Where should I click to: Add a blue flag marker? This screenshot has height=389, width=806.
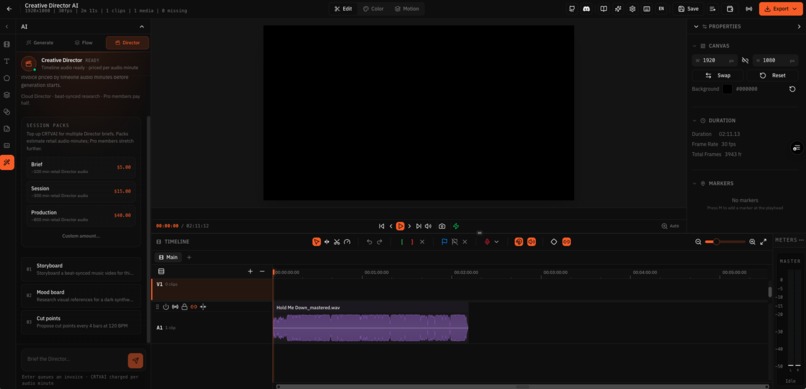[444, 242]
